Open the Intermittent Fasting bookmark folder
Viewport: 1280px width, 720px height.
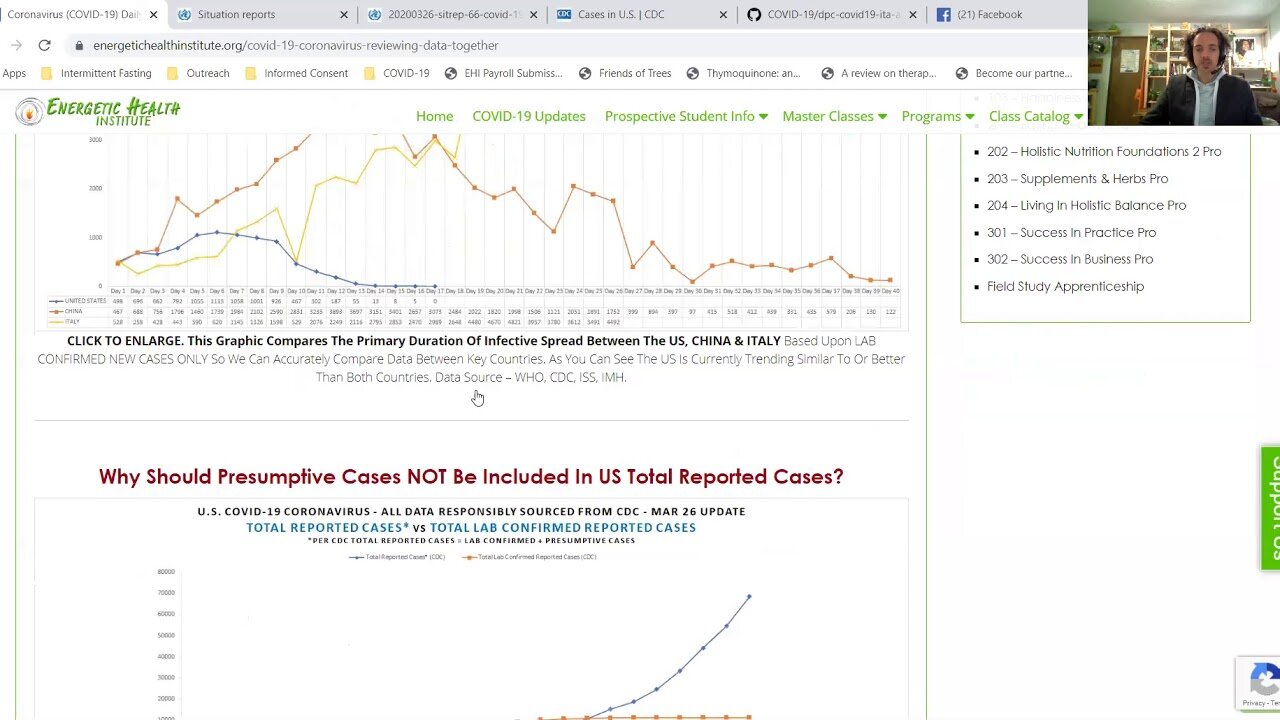(x=96, y=73)
